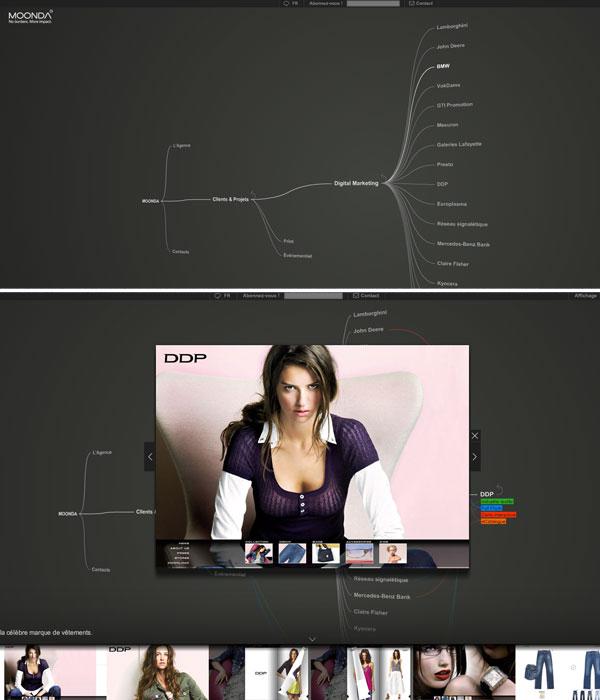Viewport: 600px width, 700px height.
Task: Select Mercedes-Benz Bank in the upper mind map
Action: point(463,244)
